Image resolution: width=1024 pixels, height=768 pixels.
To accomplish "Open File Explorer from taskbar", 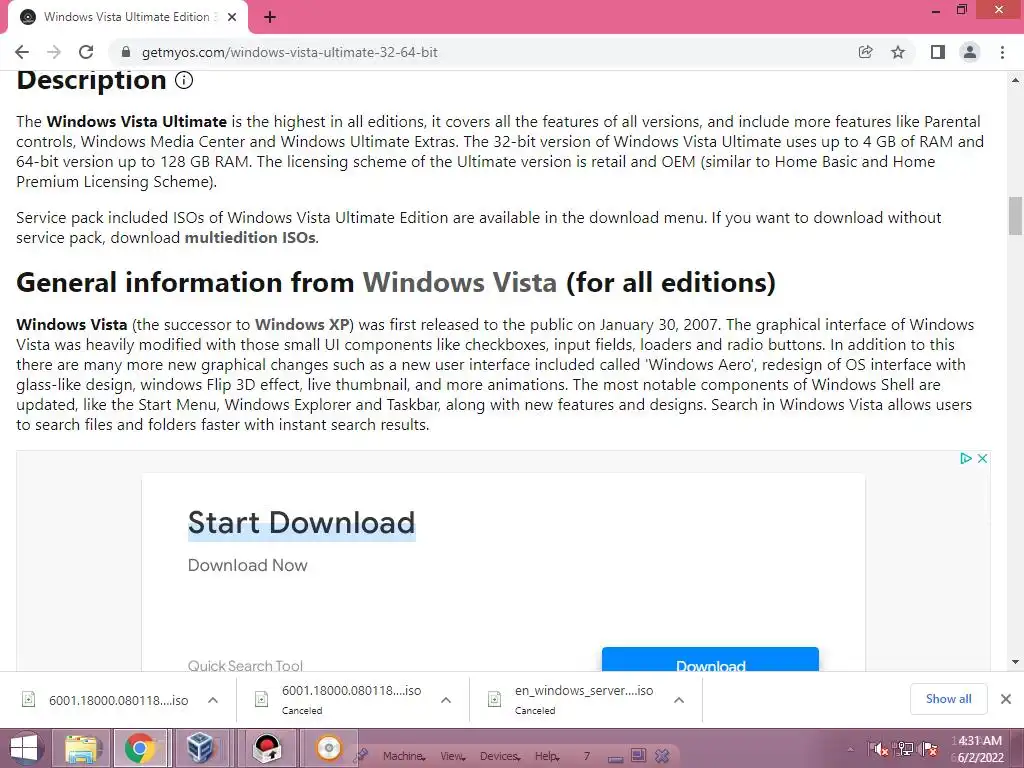I will [x=81, y=748].
